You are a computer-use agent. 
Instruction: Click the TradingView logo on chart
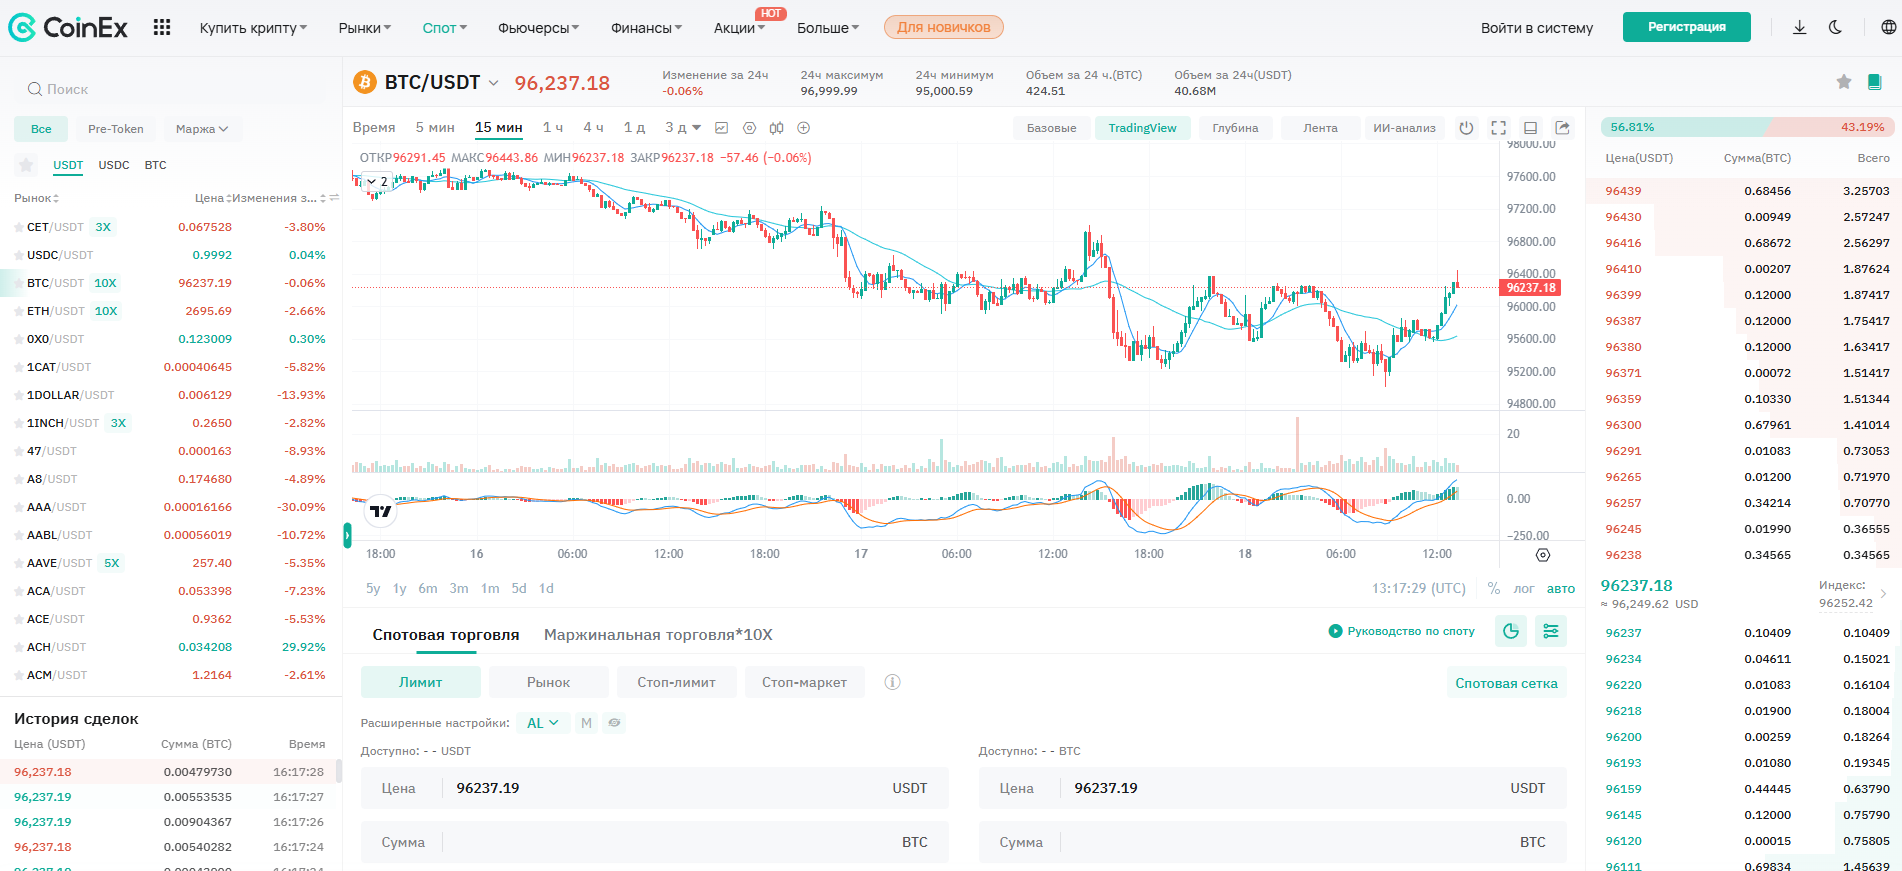click(x=381, y=511)
